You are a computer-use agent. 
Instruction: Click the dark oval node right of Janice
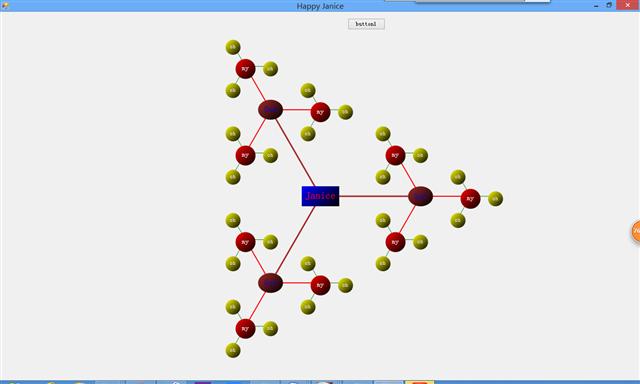coord(420,196)
